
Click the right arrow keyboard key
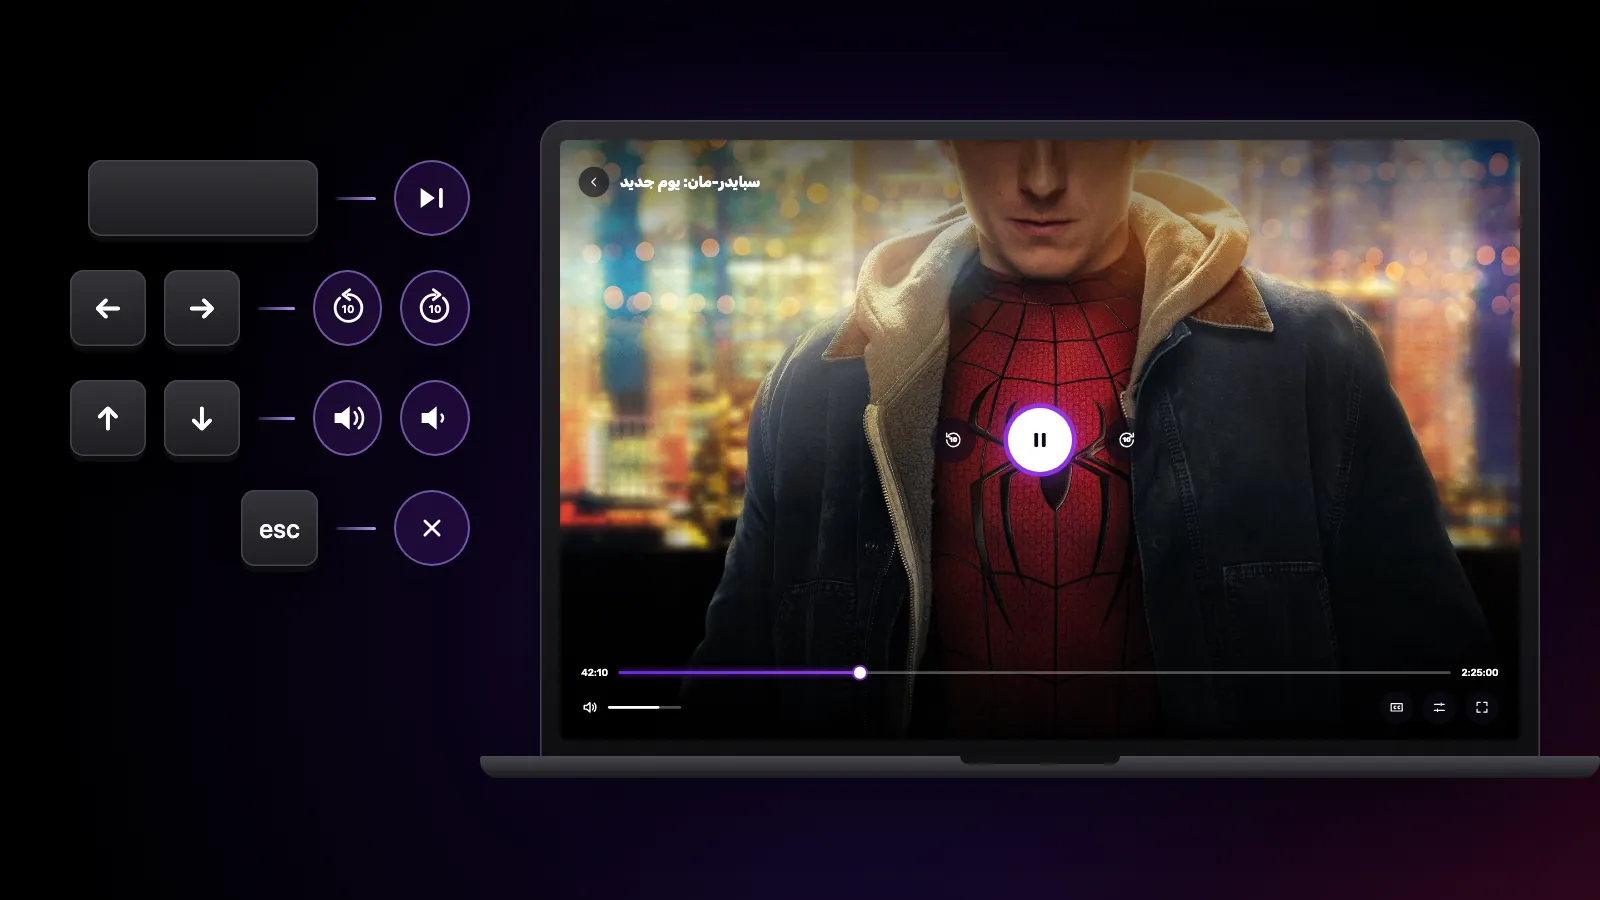202,308
